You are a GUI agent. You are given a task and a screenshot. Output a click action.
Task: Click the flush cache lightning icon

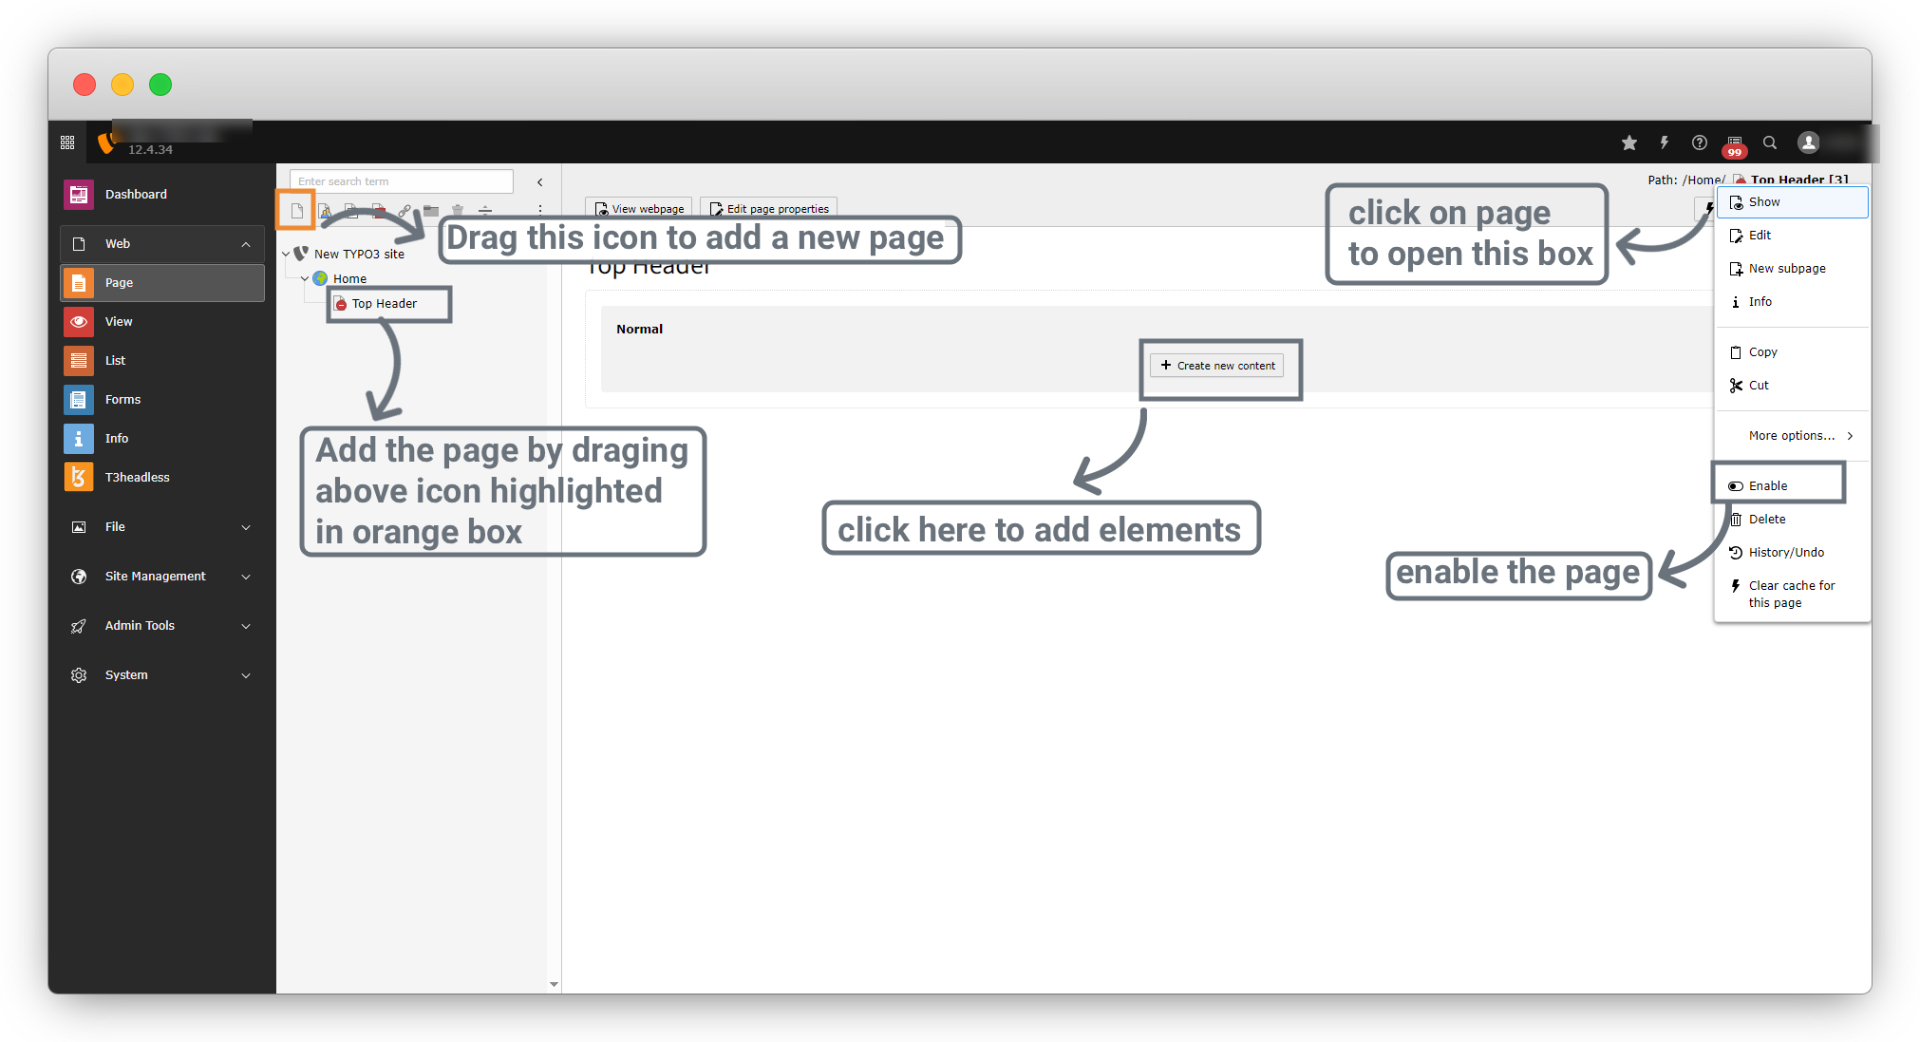(x=1664, y=143)
